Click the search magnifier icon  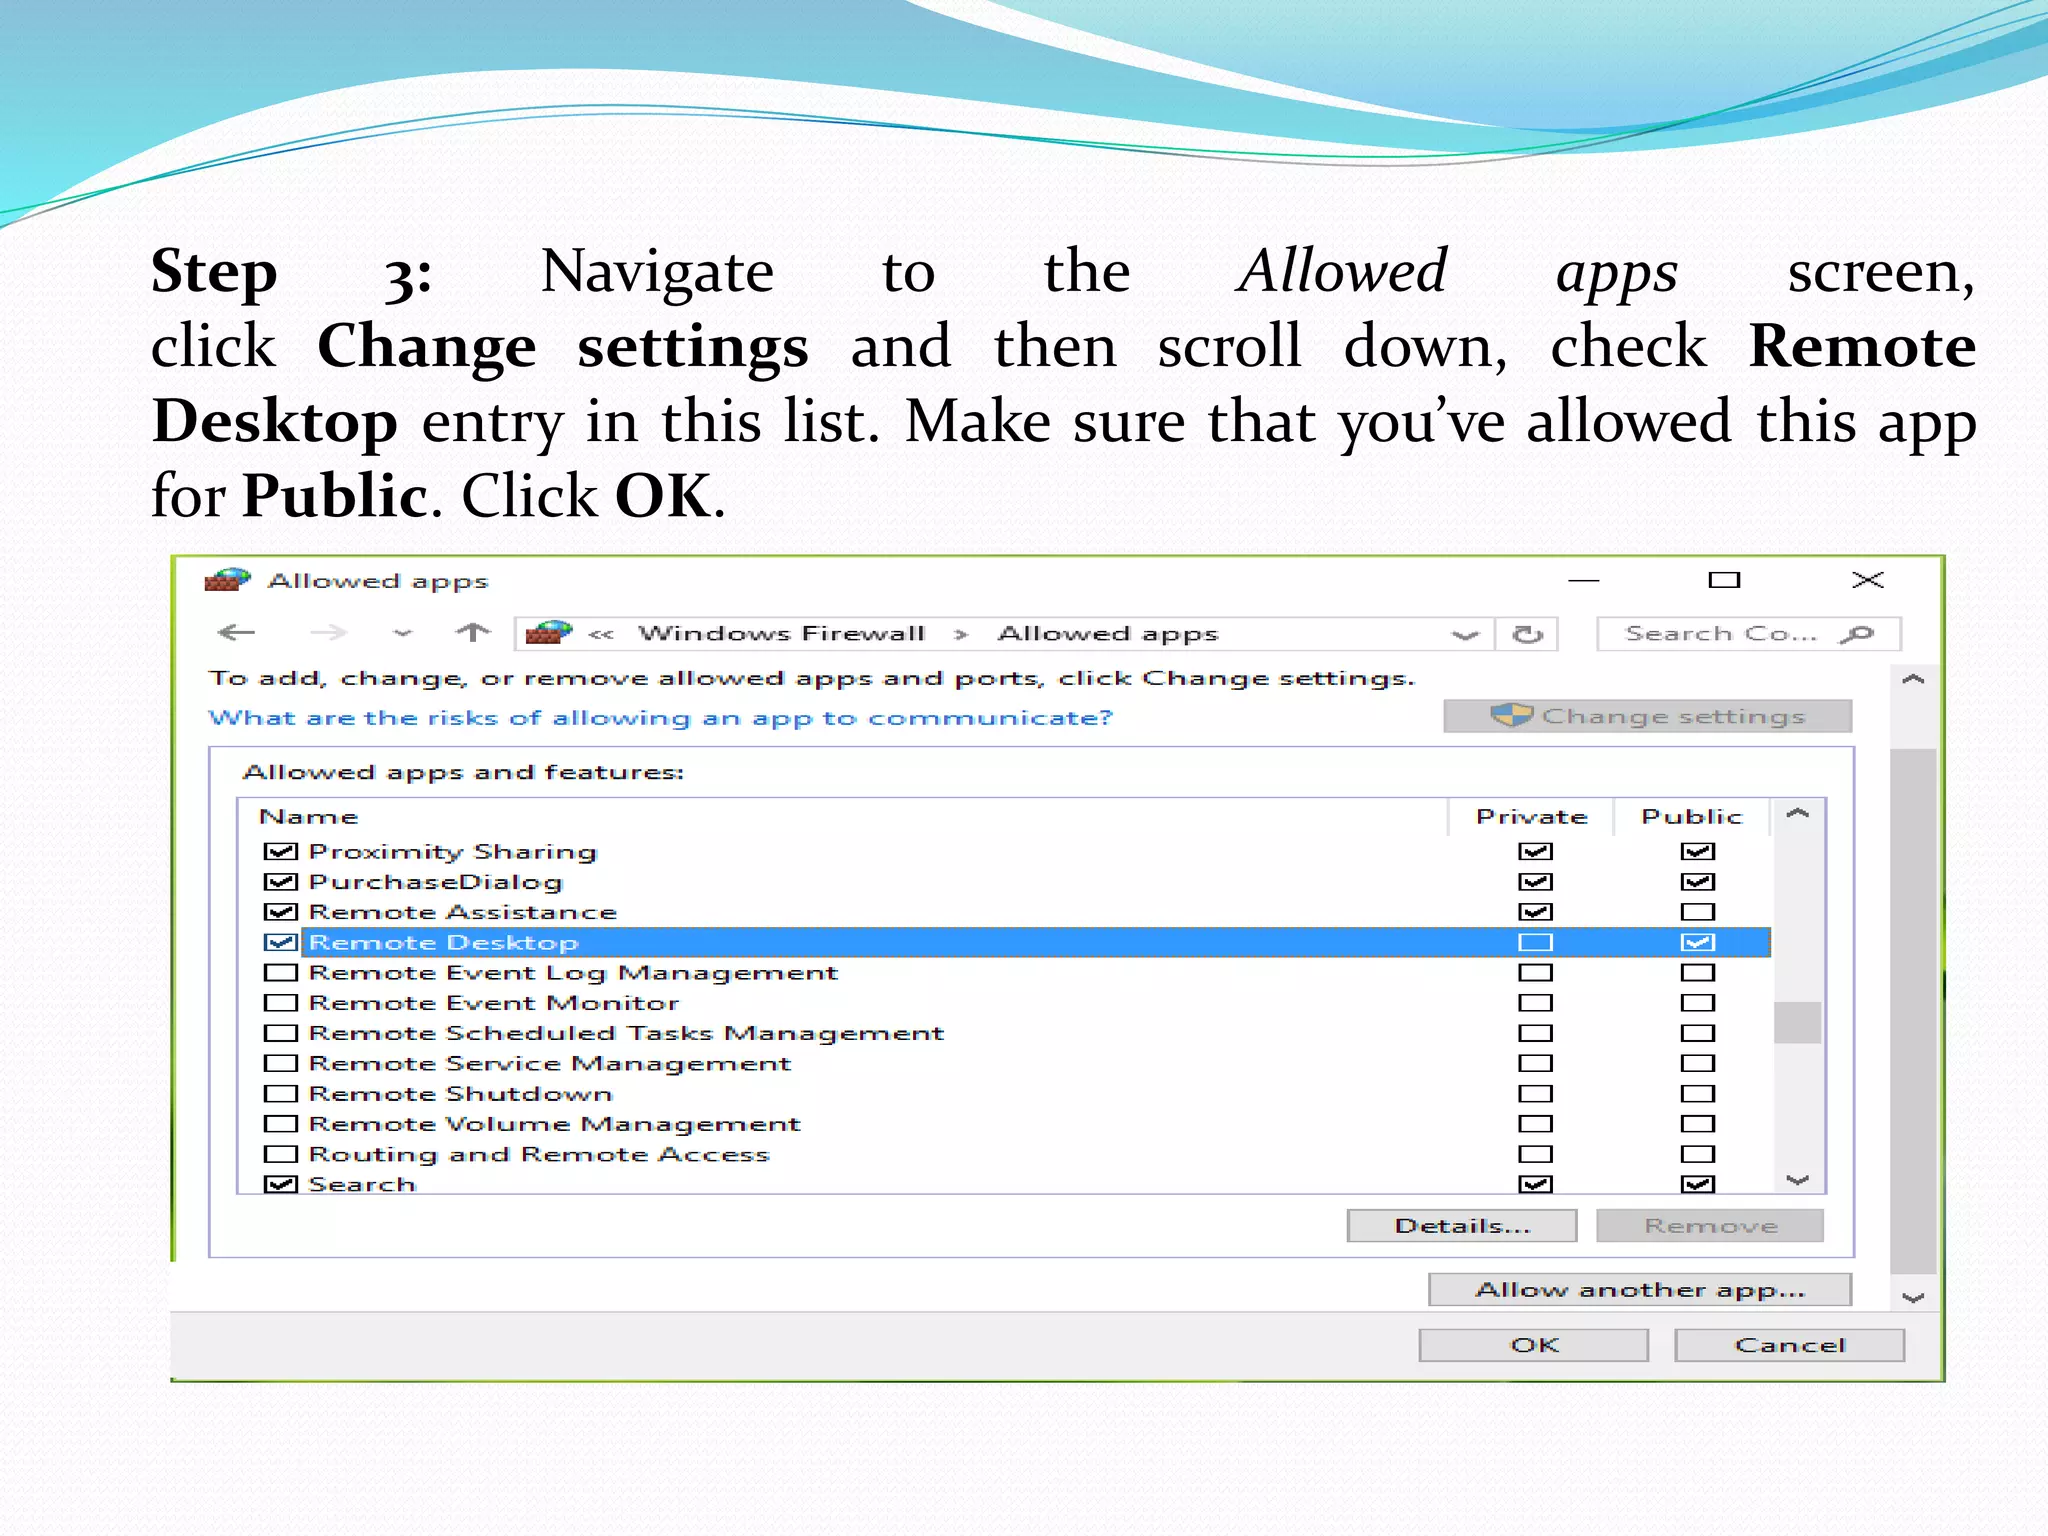1857,634
